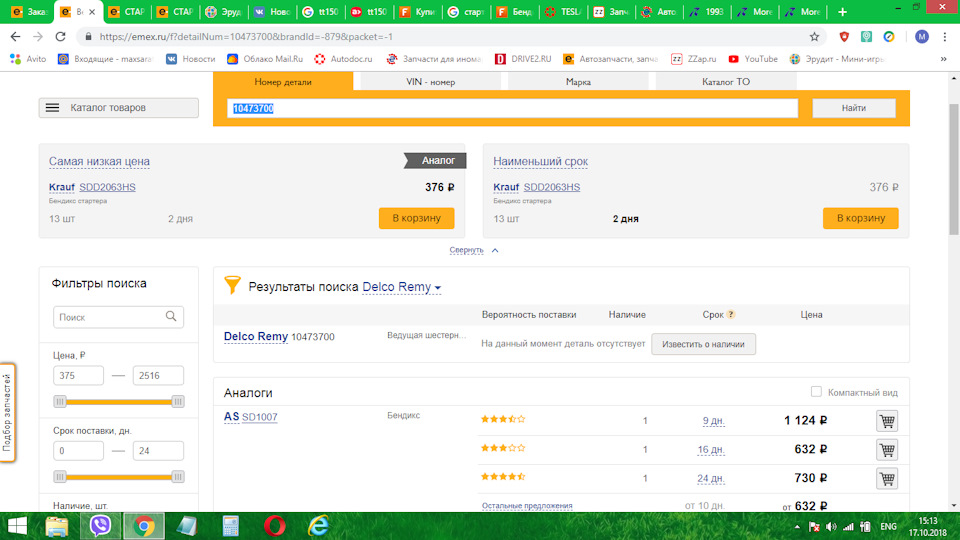Click the minimum price field 375
The height and width of the screenshot is (540, 960).
78,375
